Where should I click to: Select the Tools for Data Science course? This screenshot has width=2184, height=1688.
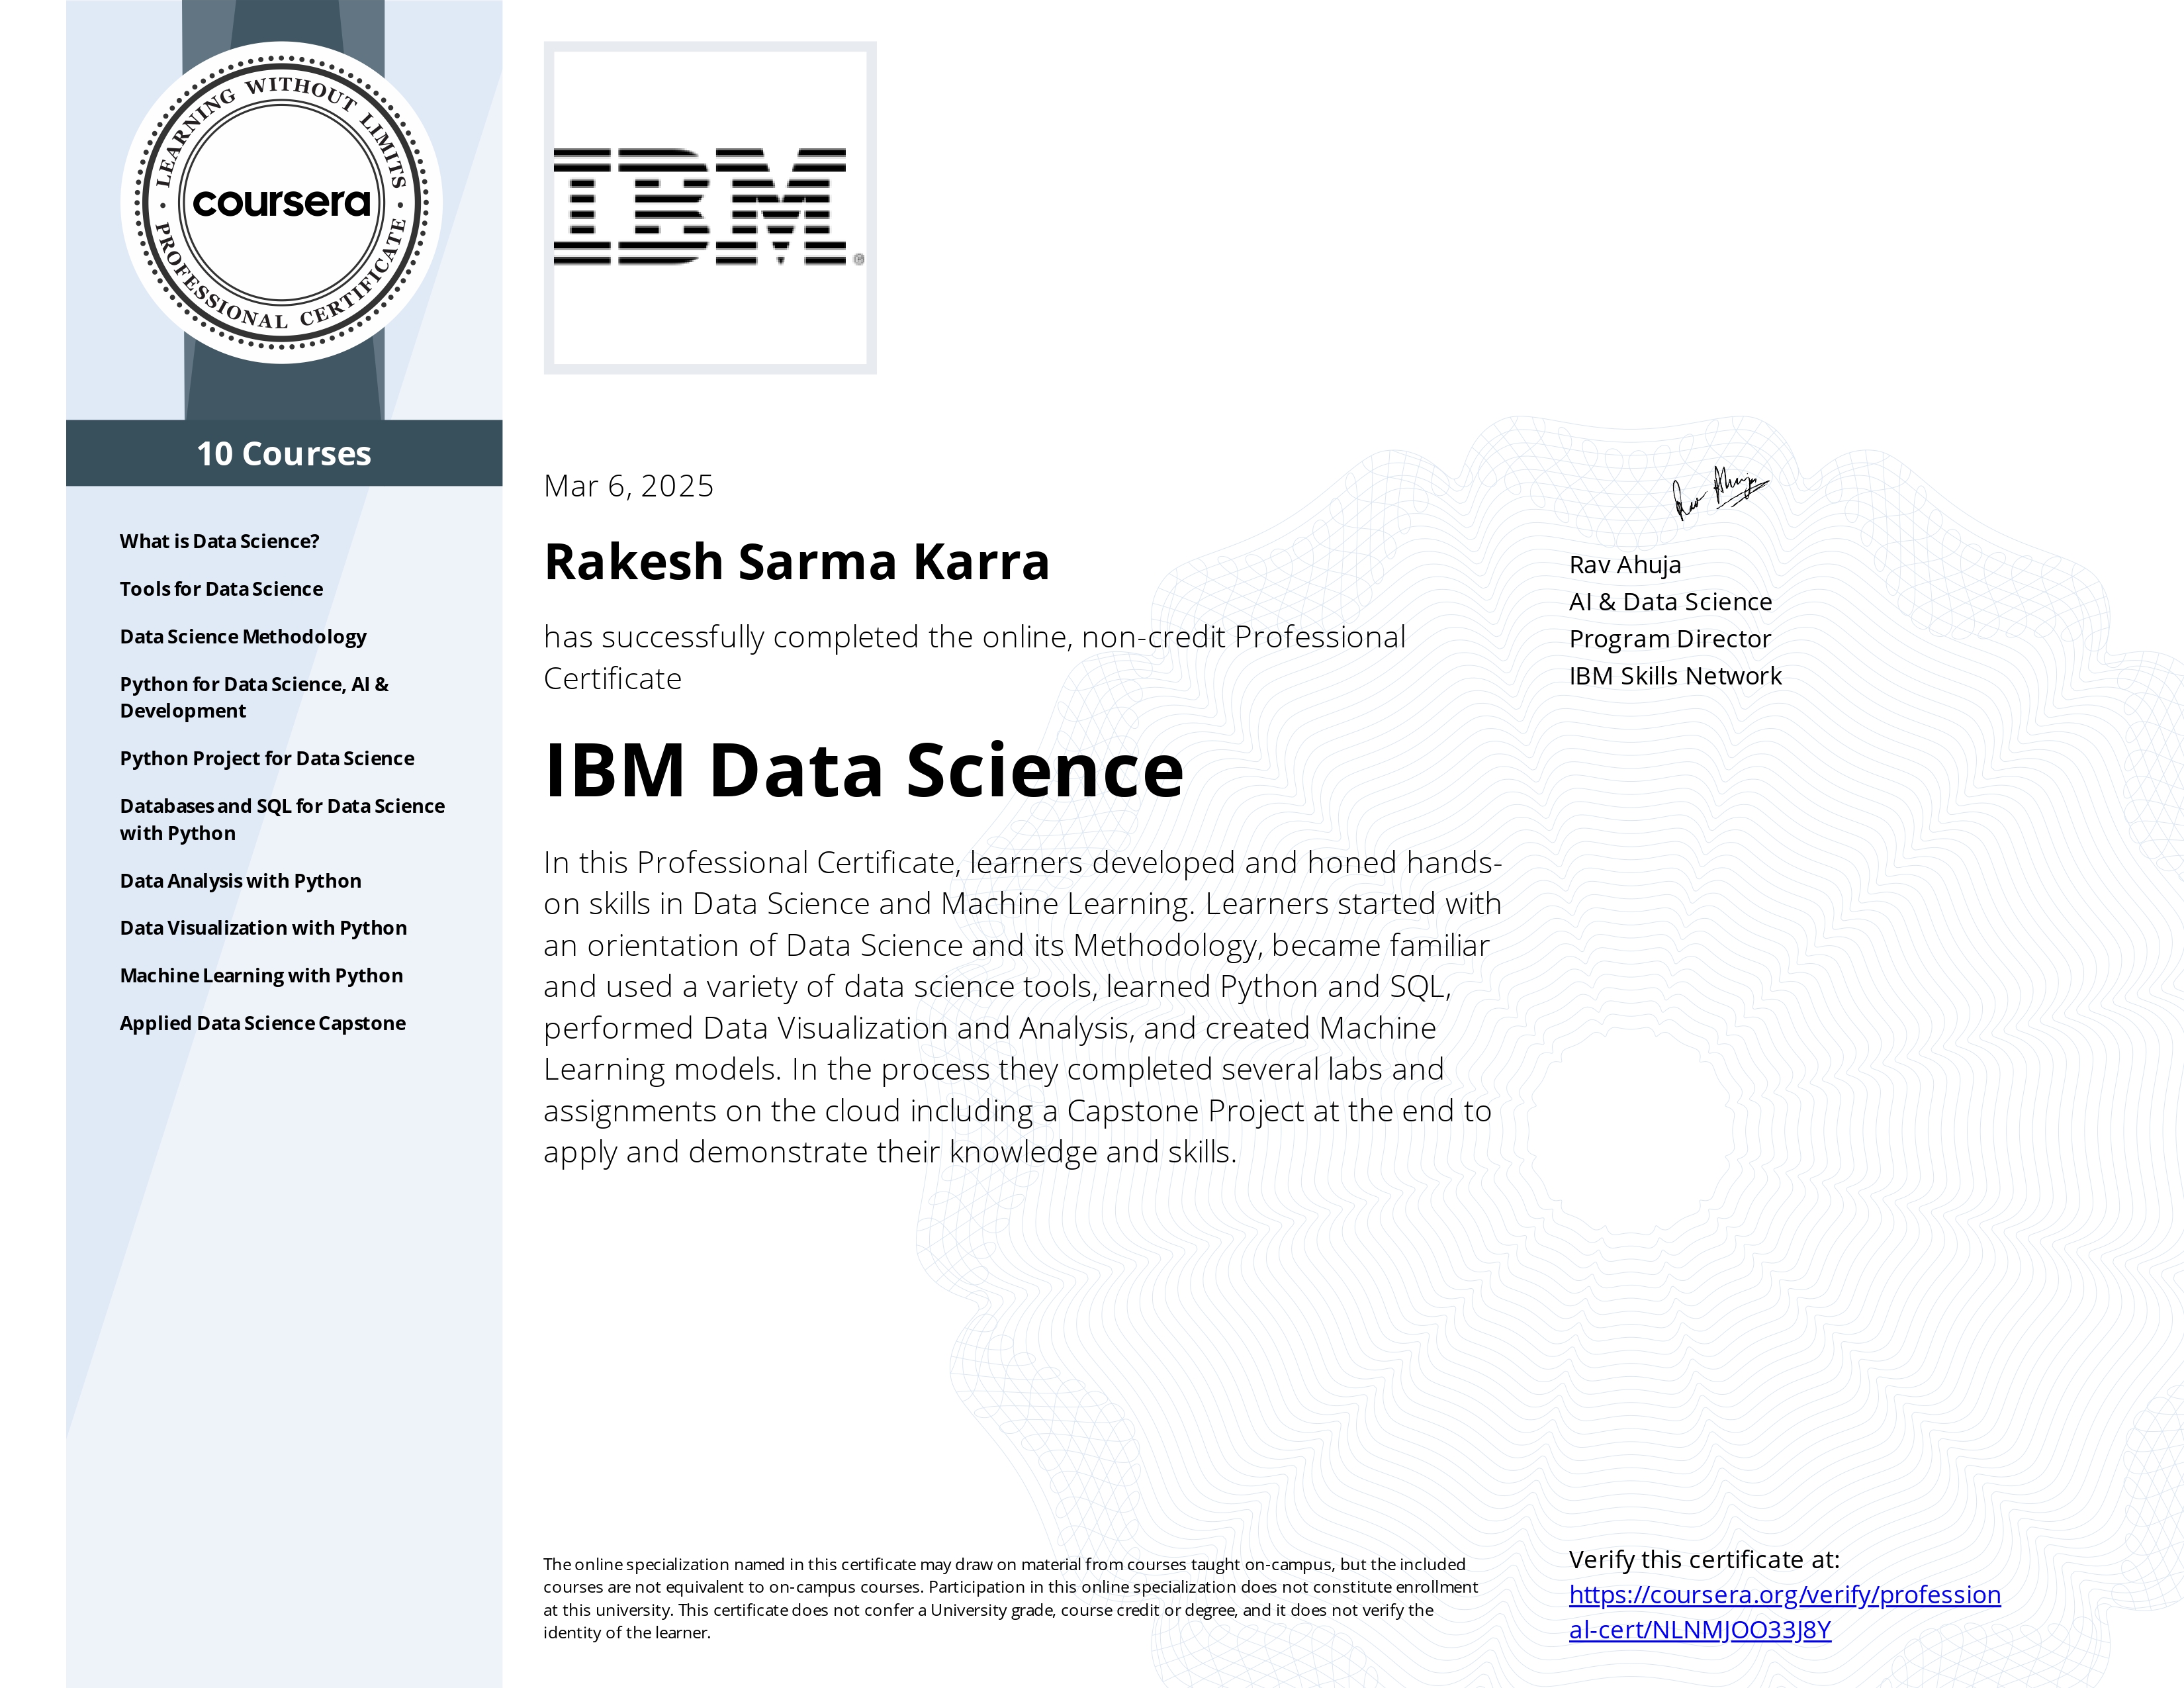click(x=221, y=589)
